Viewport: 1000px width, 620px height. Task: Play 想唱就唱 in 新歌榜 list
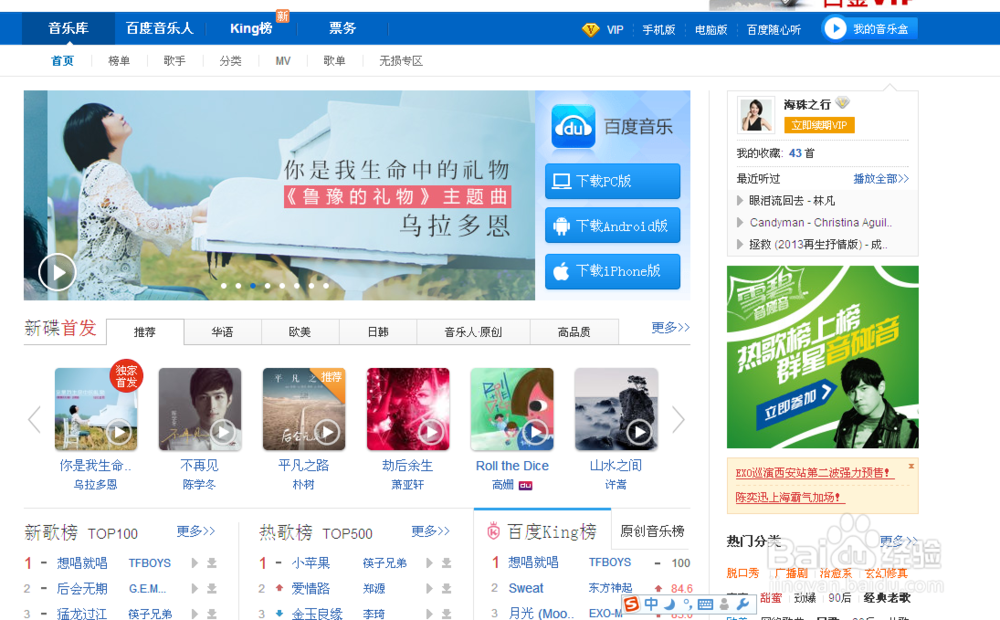pyautogui.click(x=195, y=563)
